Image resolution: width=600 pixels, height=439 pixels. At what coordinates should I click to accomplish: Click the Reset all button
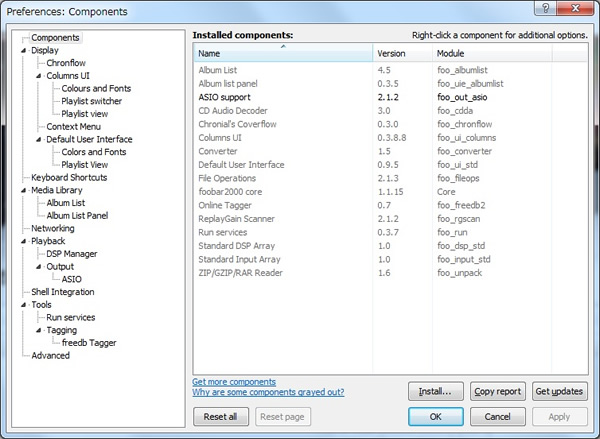click(221, 416)
